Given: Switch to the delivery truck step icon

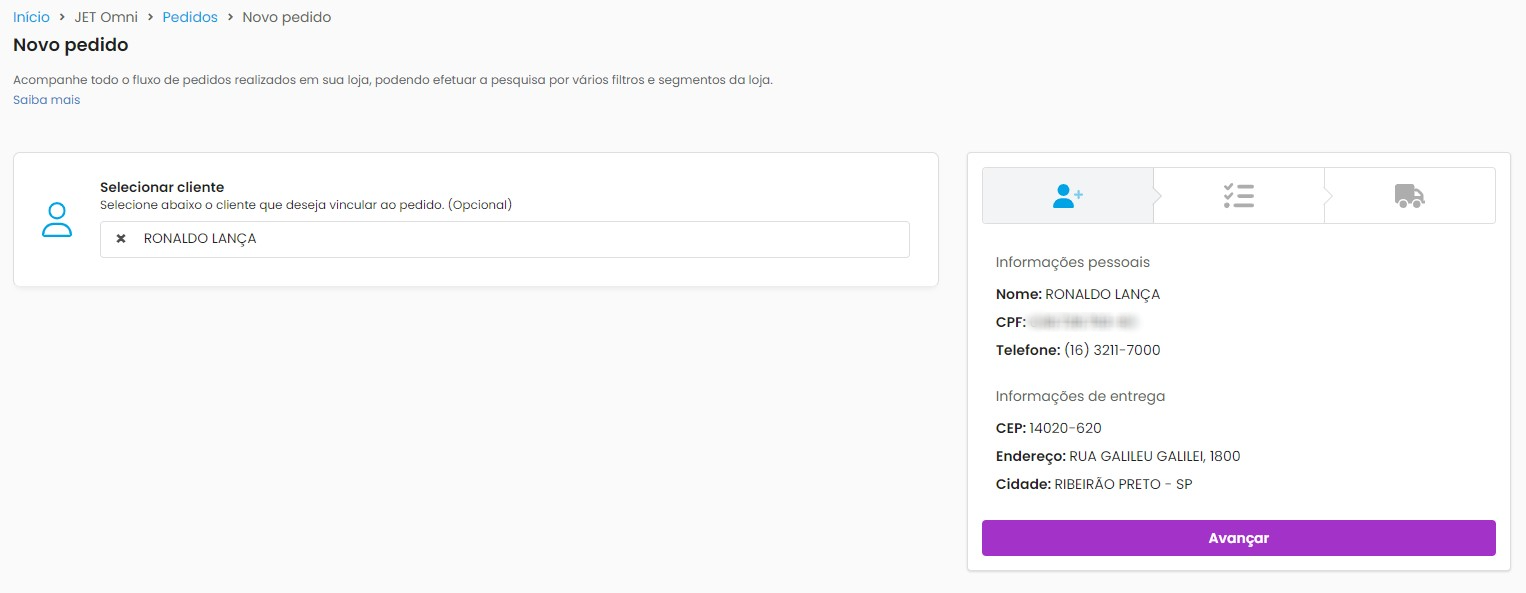Looking at the screenshot, I should point(1409,196).
